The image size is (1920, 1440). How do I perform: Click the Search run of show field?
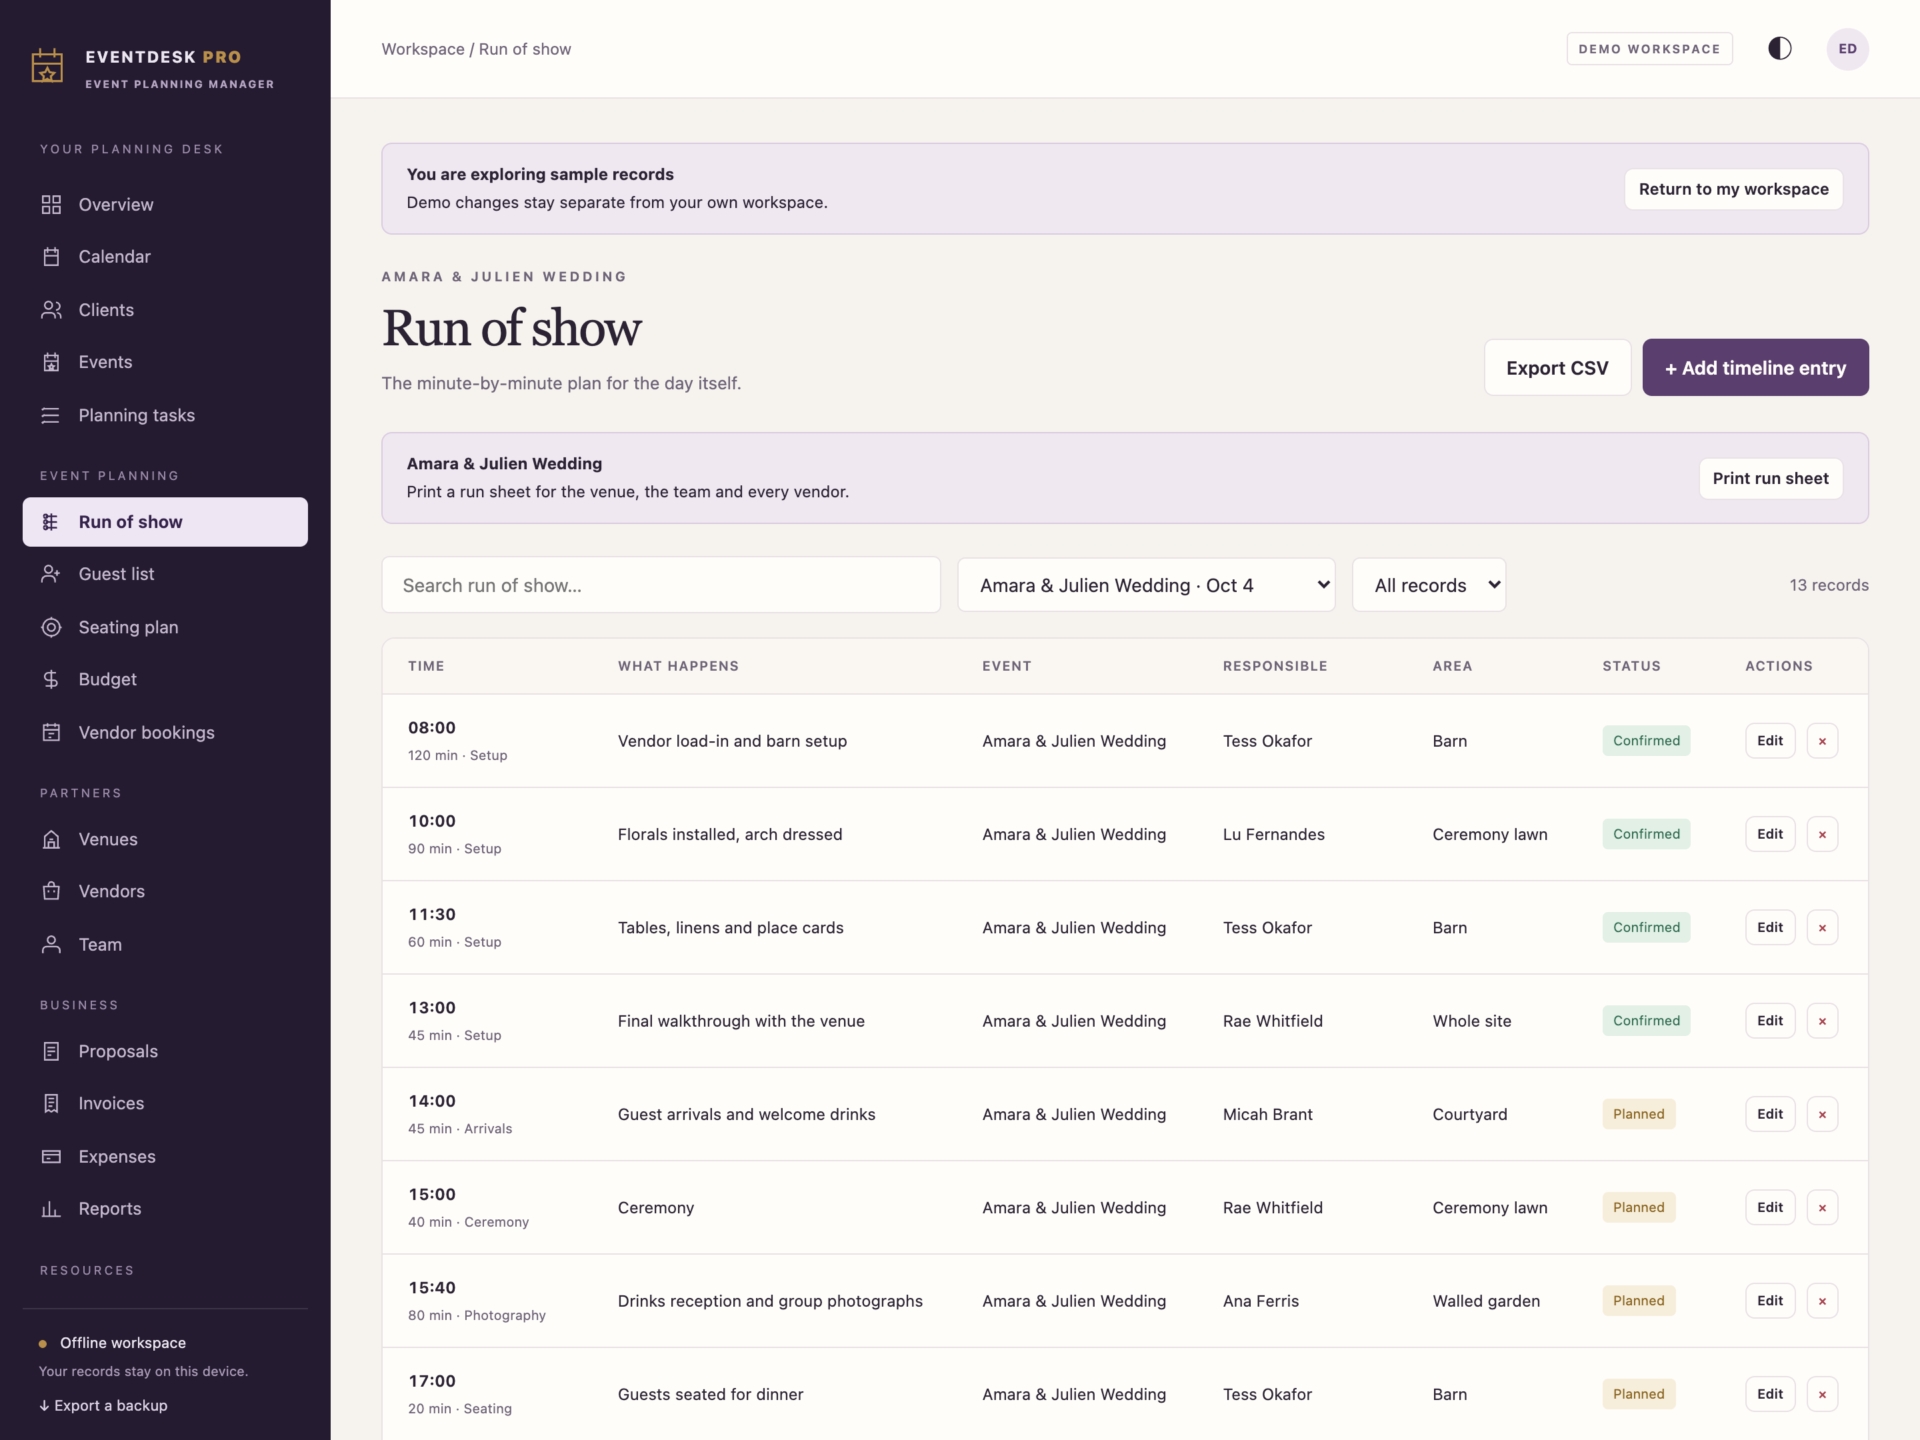(x=661, y=585)
